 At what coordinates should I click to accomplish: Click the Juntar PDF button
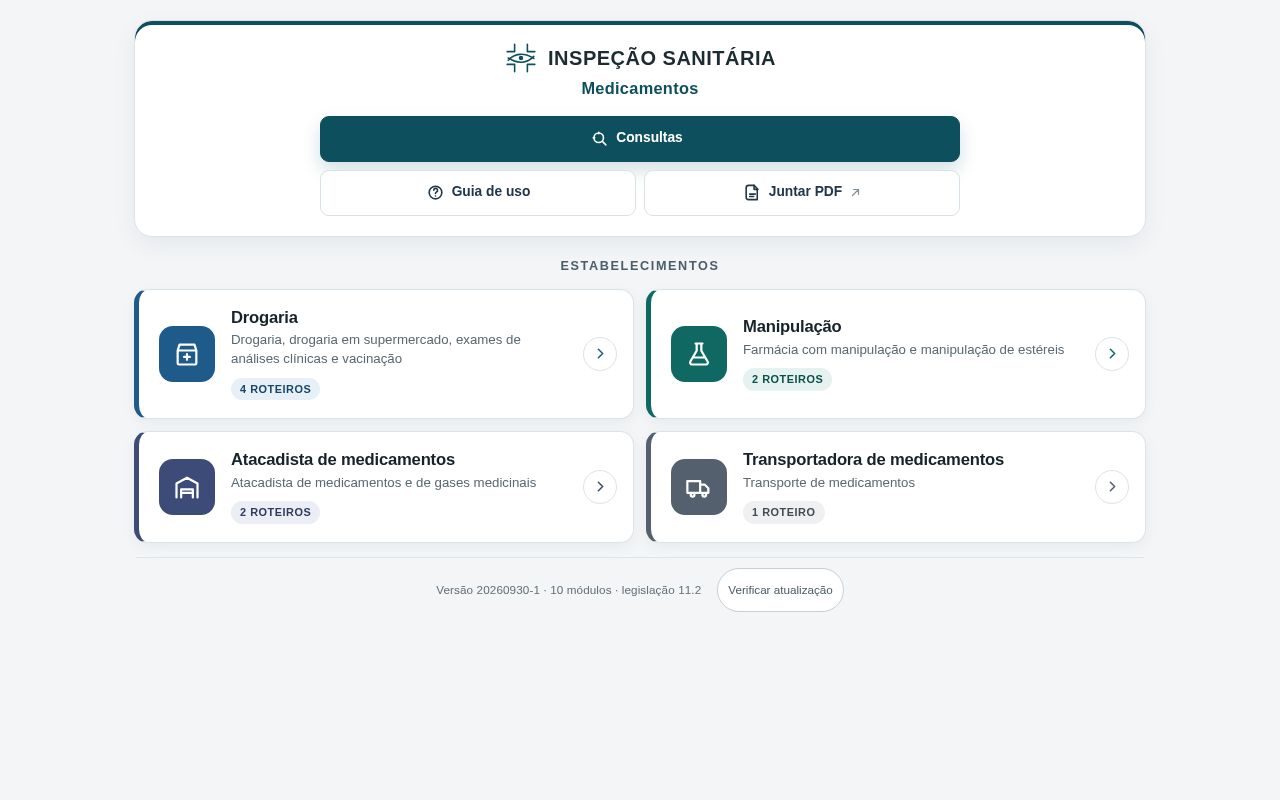(x=802, y=193)
